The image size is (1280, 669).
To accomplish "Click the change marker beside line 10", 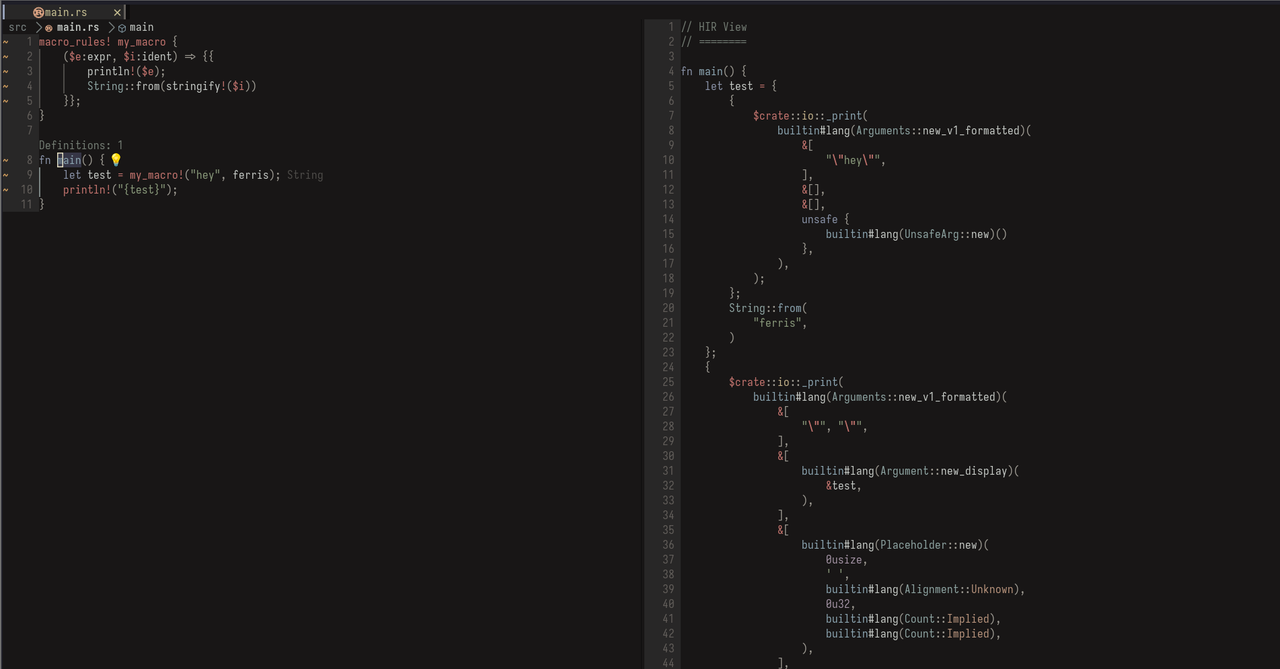I will 7,190.
